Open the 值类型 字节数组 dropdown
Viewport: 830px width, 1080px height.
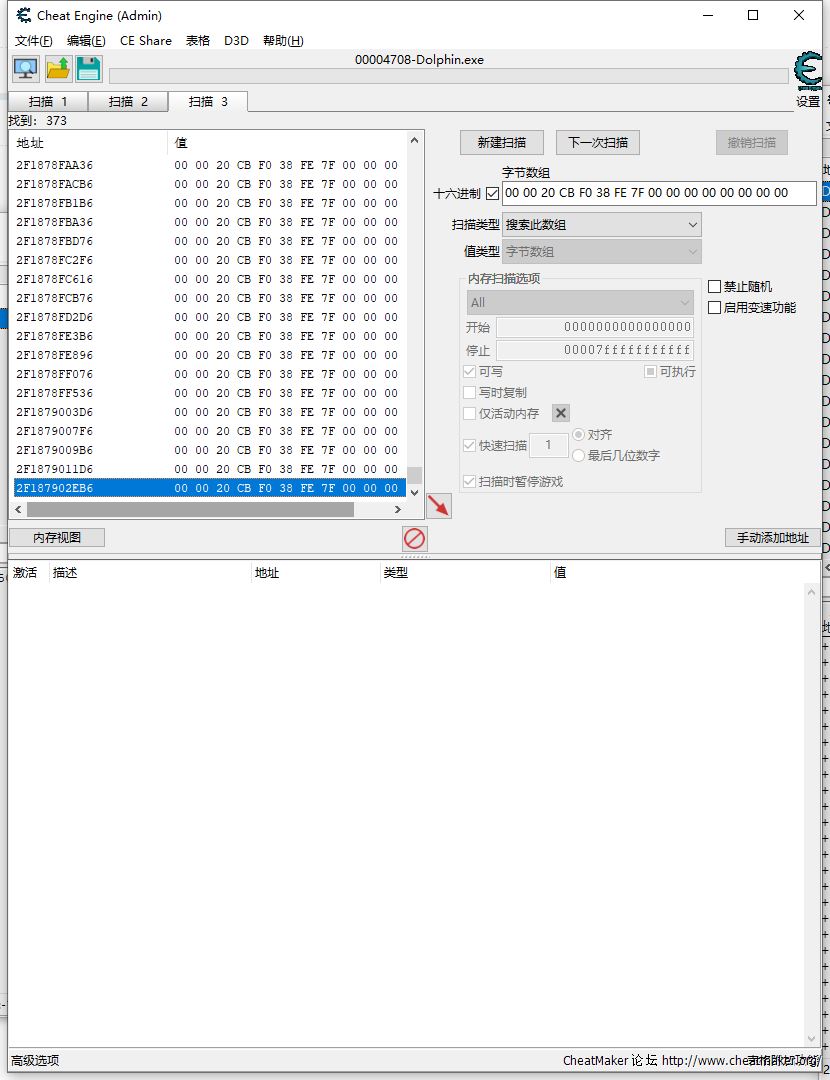(x=601, y=252)
